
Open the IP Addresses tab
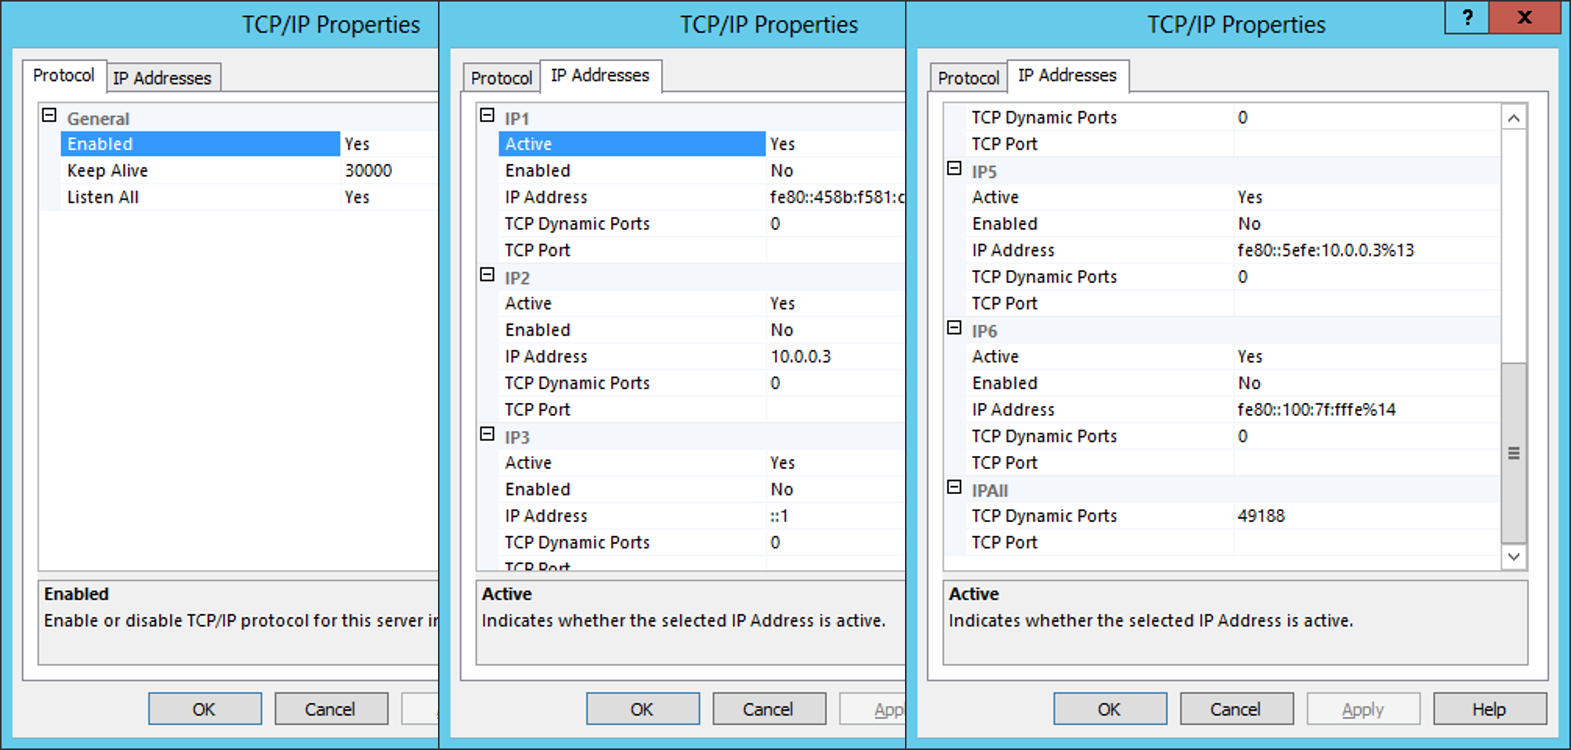pyautogui.click(x=162, y=77)
